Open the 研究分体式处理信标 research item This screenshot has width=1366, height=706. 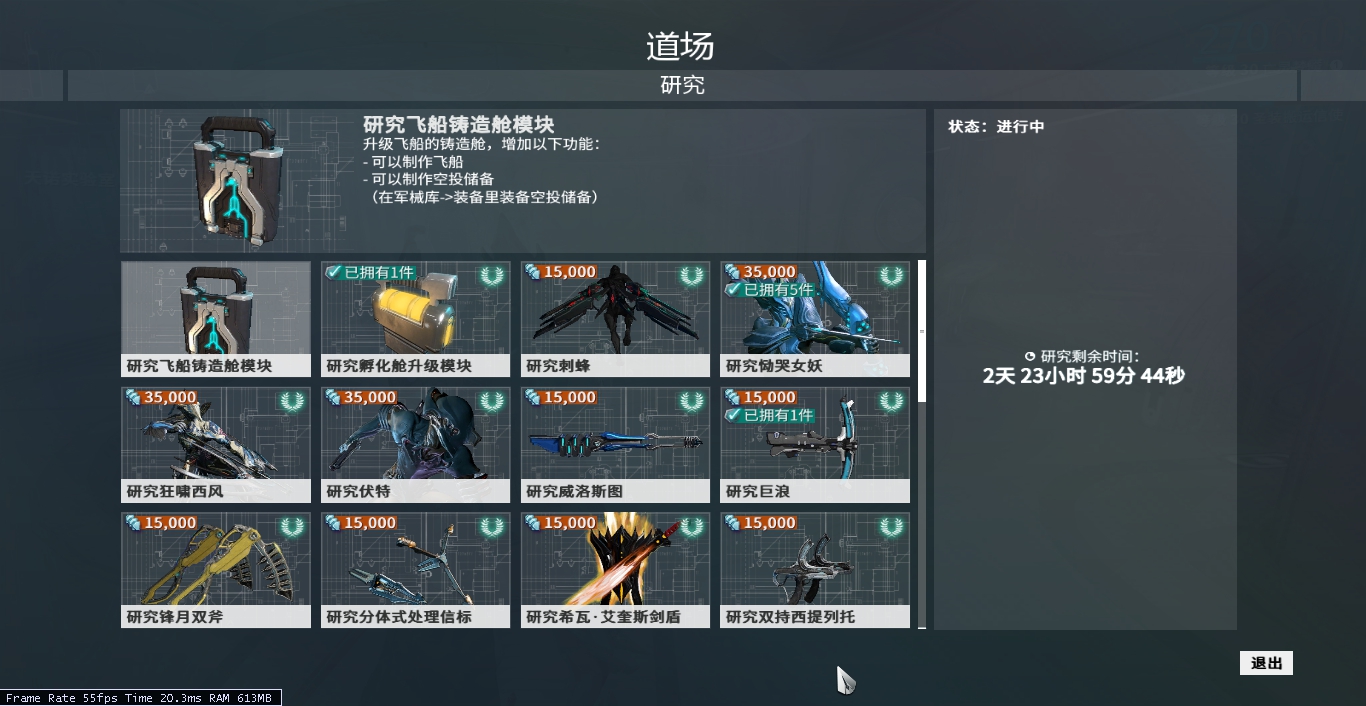(416, 570)
